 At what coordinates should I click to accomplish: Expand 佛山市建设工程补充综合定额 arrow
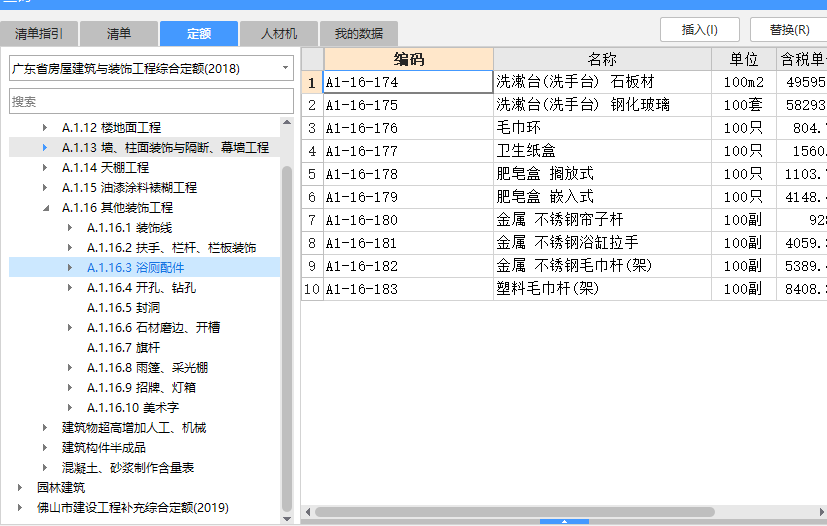[20, 508]
